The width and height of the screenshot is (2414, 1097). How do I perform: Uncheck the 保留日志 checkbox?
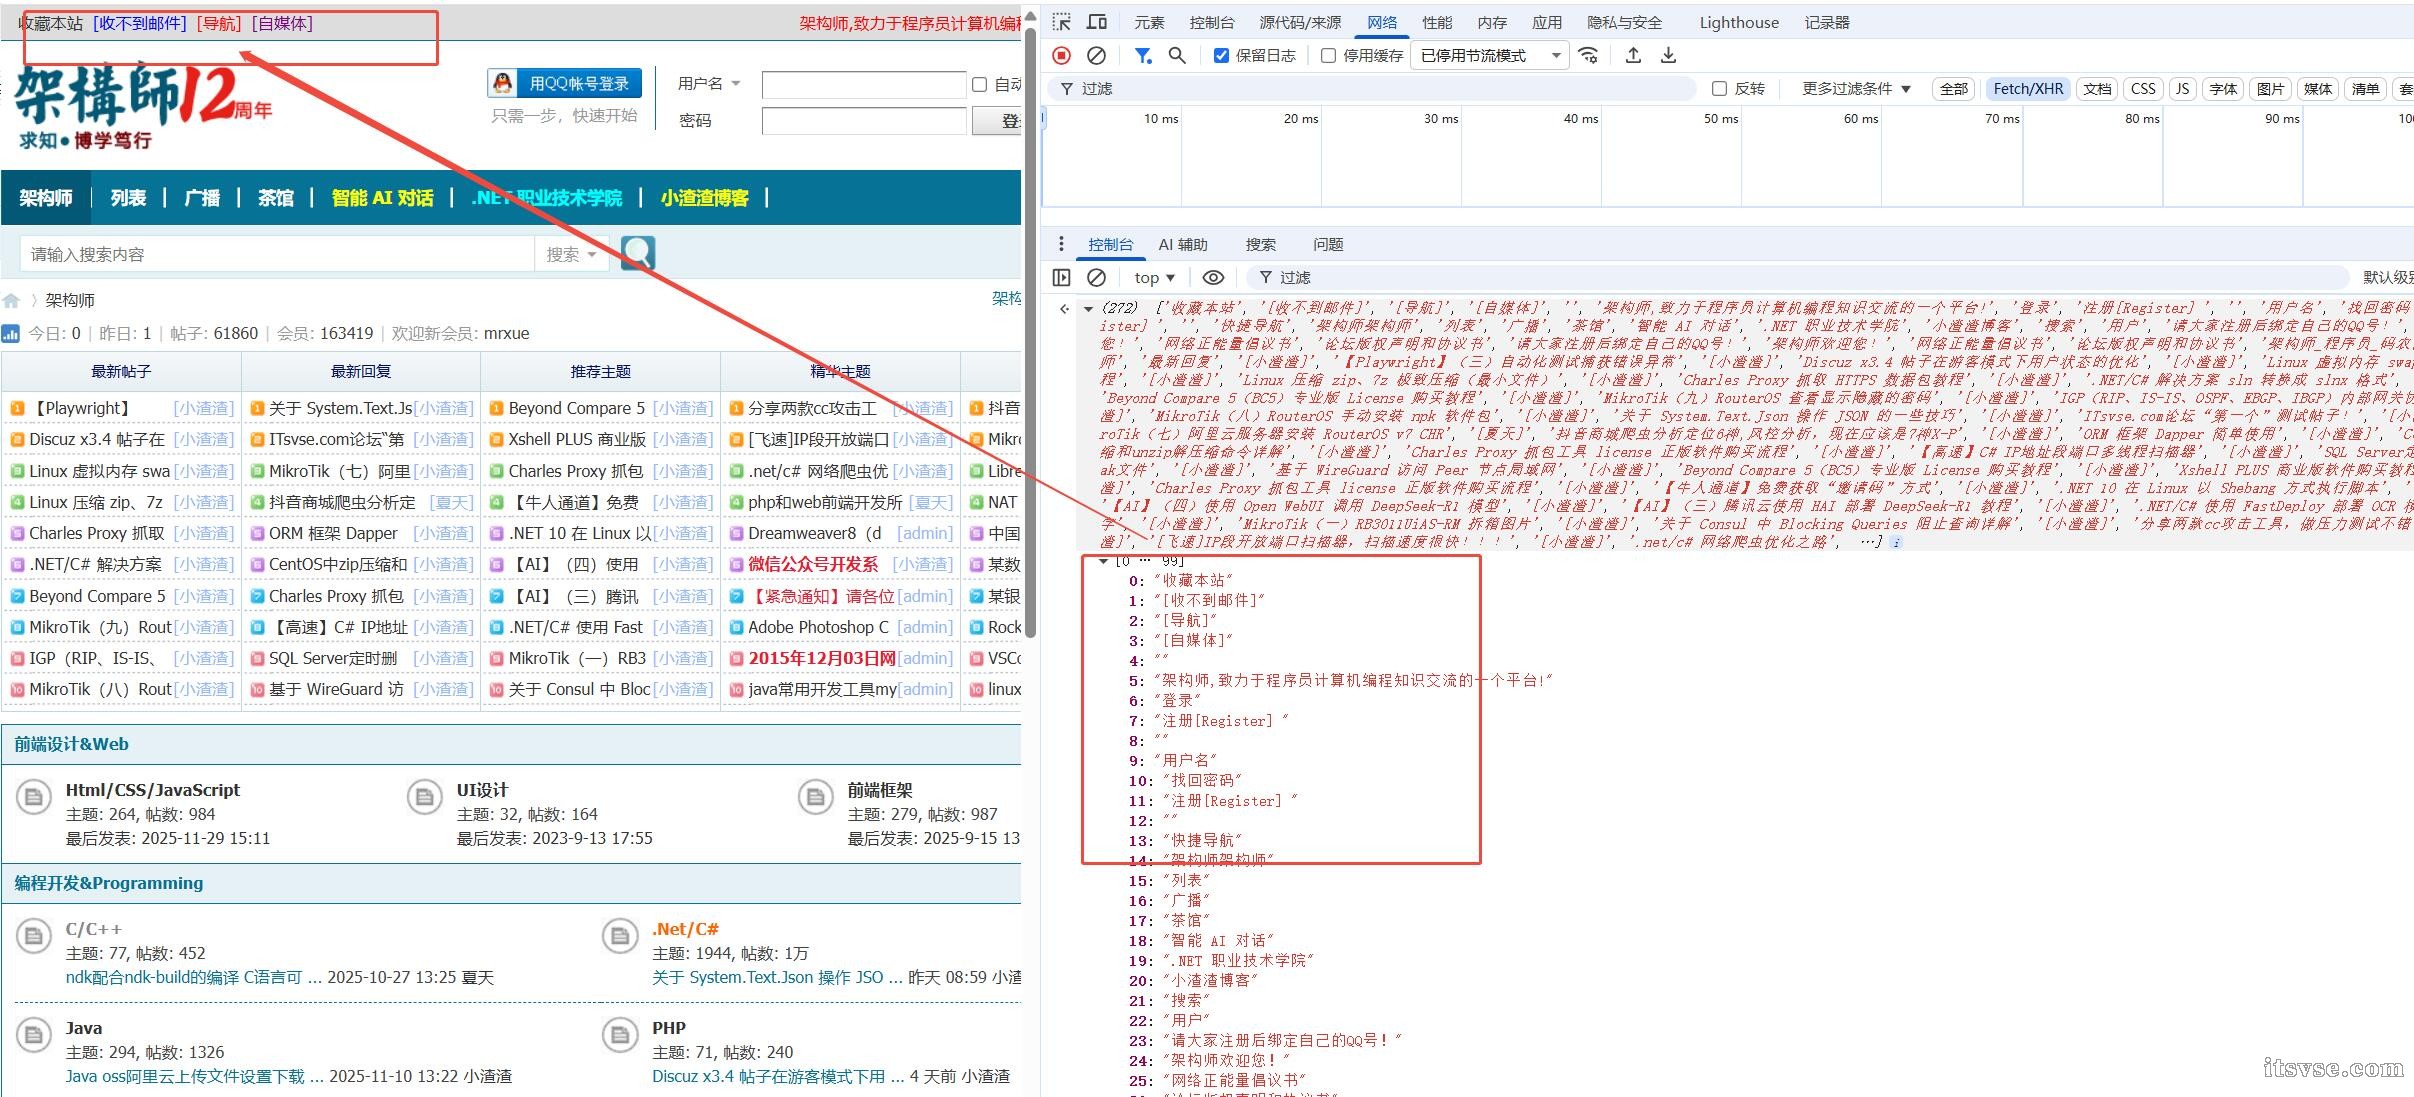[1221, 56]
